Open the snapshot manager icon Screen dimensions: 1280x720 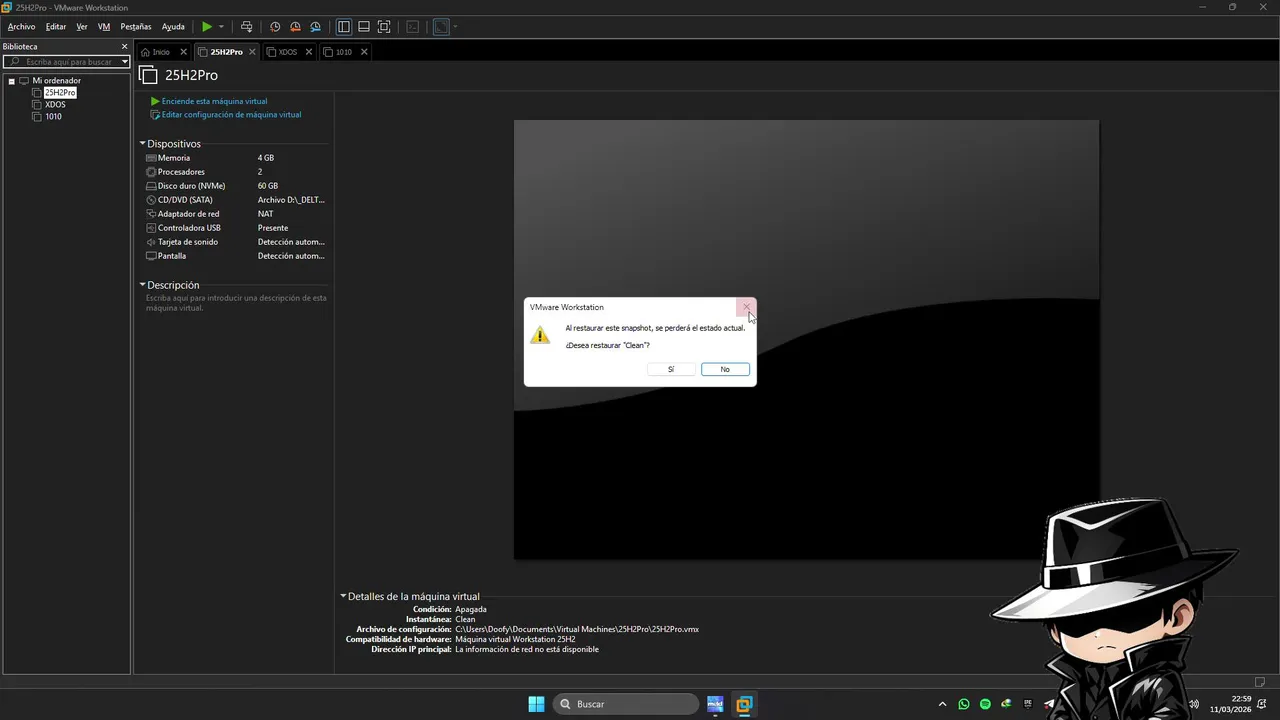click(x=315, y=27)
